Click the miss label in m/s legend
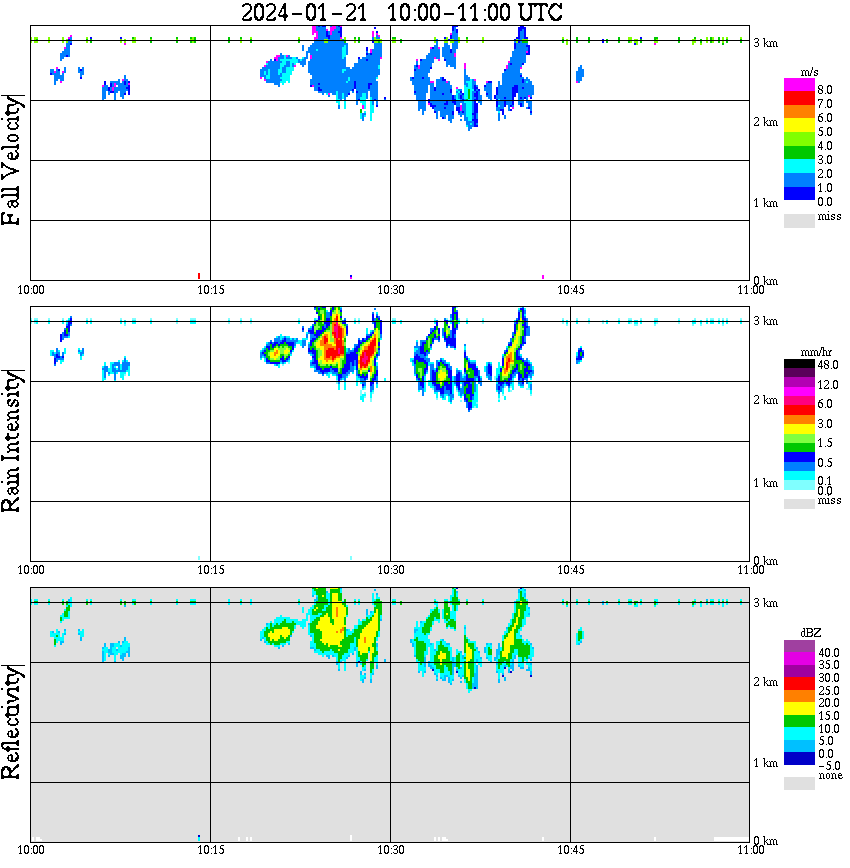The height and width of the screenshot is (868, 850). coord(829,216)
